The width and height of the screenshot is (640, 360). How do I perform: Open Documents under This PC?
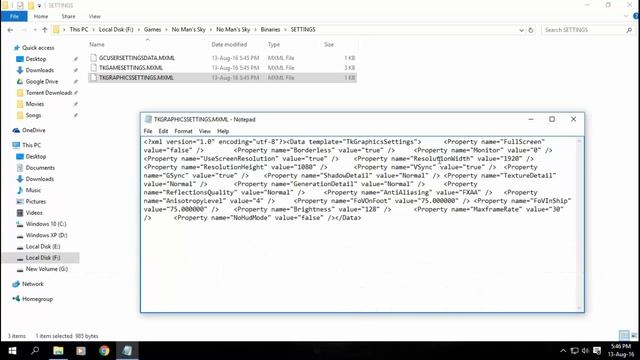pyautogui.click(x=40, y=168)
